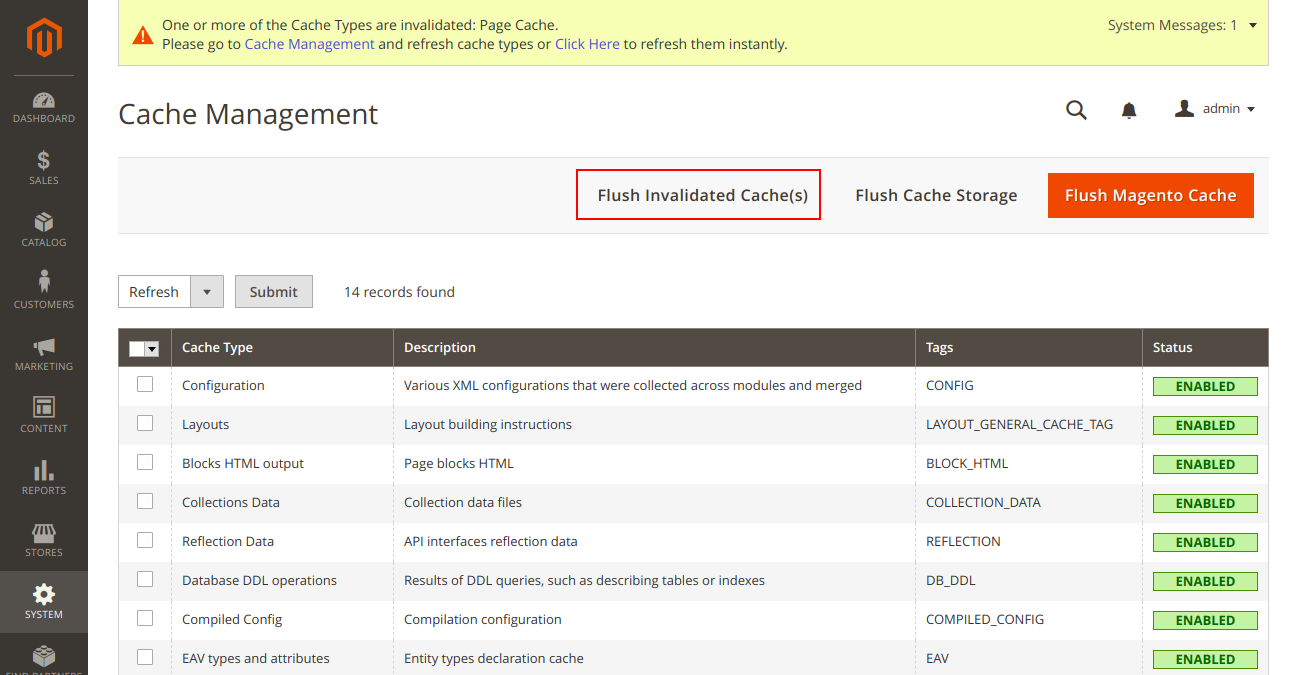The width and height of the screenshot is (1299, 675).
Task: Tick the Database DDL operations checkbox
Action: point(145,579)
